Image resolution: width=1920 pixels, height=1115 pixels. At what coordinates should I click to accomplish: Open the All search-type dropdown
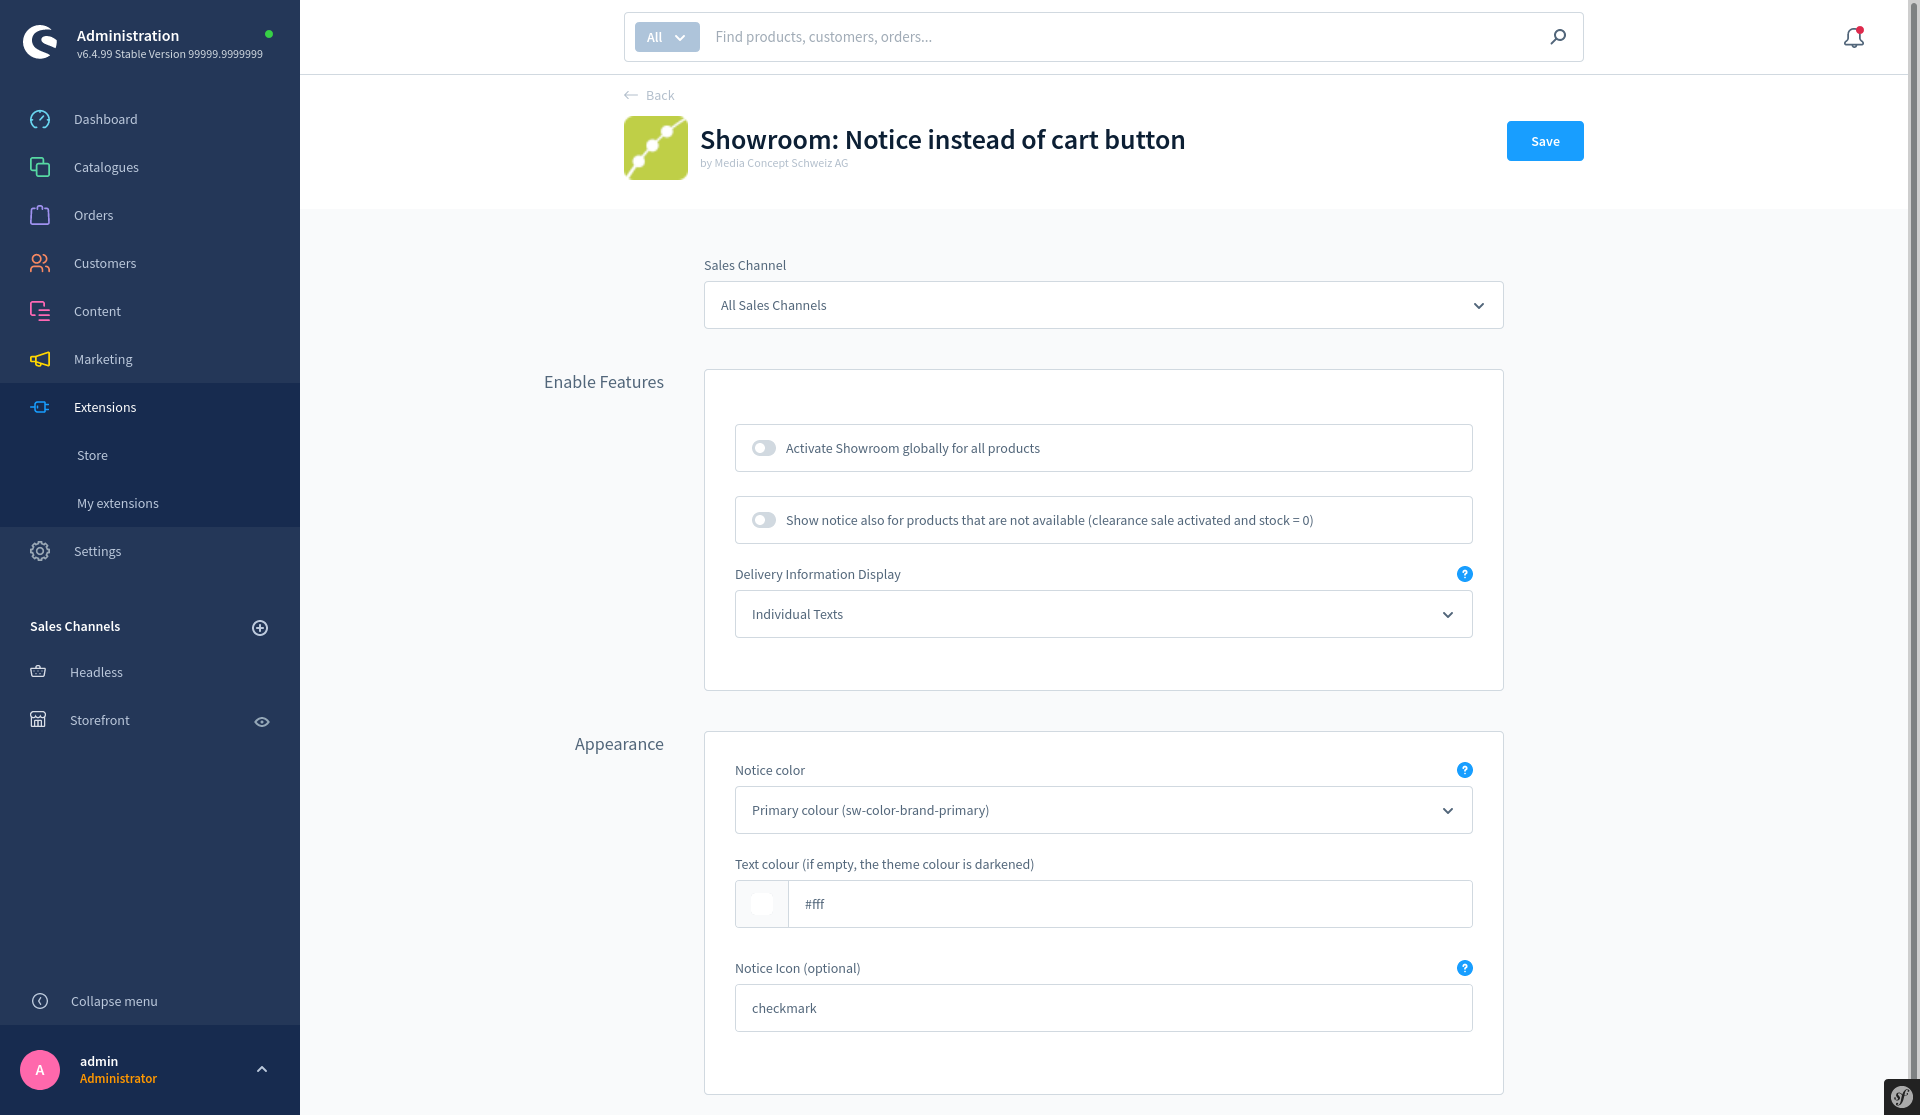point(667,37)
